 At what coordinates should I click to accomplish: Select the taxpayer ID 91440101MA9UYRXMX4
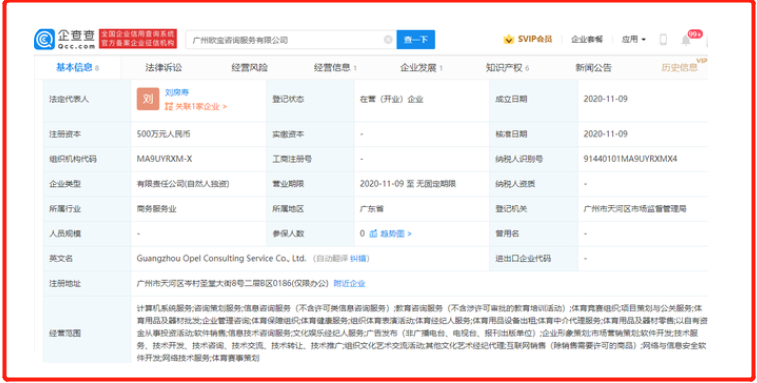coord(631,159)
